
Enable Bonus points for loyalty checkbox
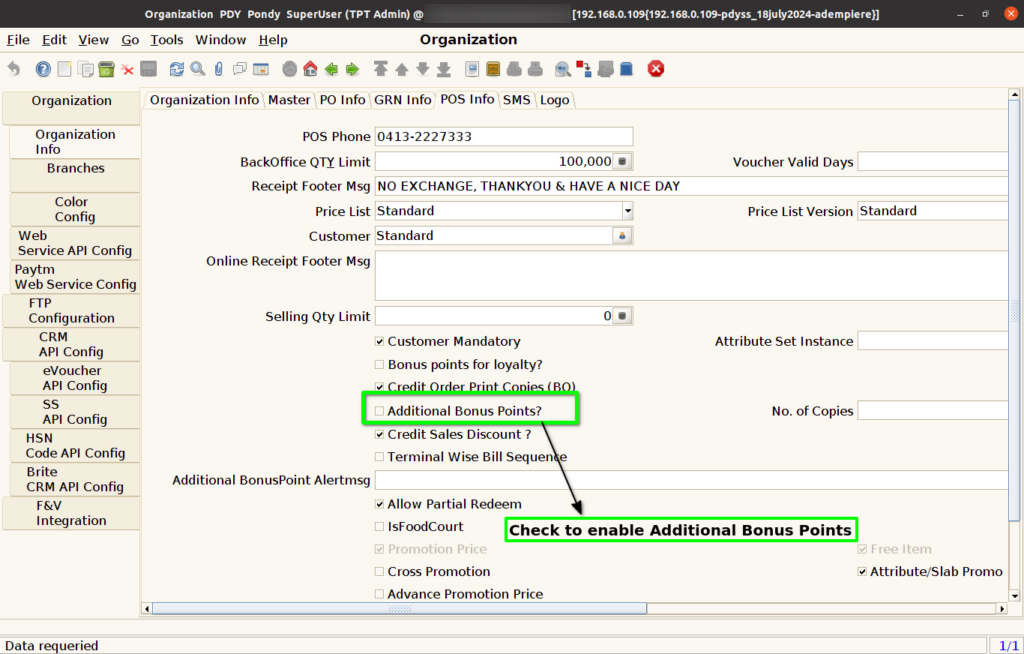coord(379,365)
